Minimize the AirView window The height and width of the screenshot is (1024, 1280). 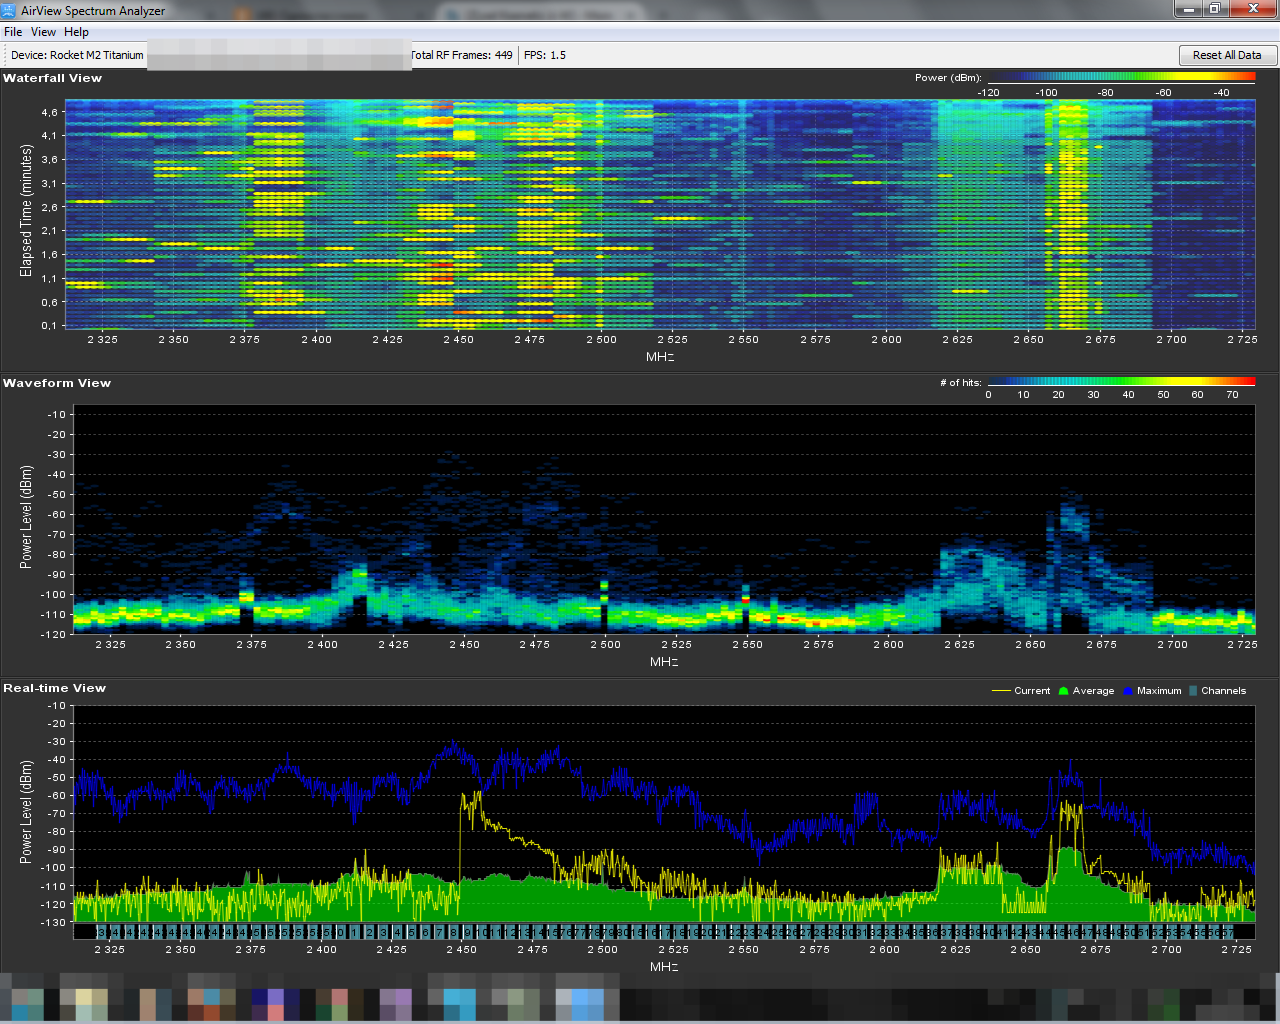click(1188, 9)
